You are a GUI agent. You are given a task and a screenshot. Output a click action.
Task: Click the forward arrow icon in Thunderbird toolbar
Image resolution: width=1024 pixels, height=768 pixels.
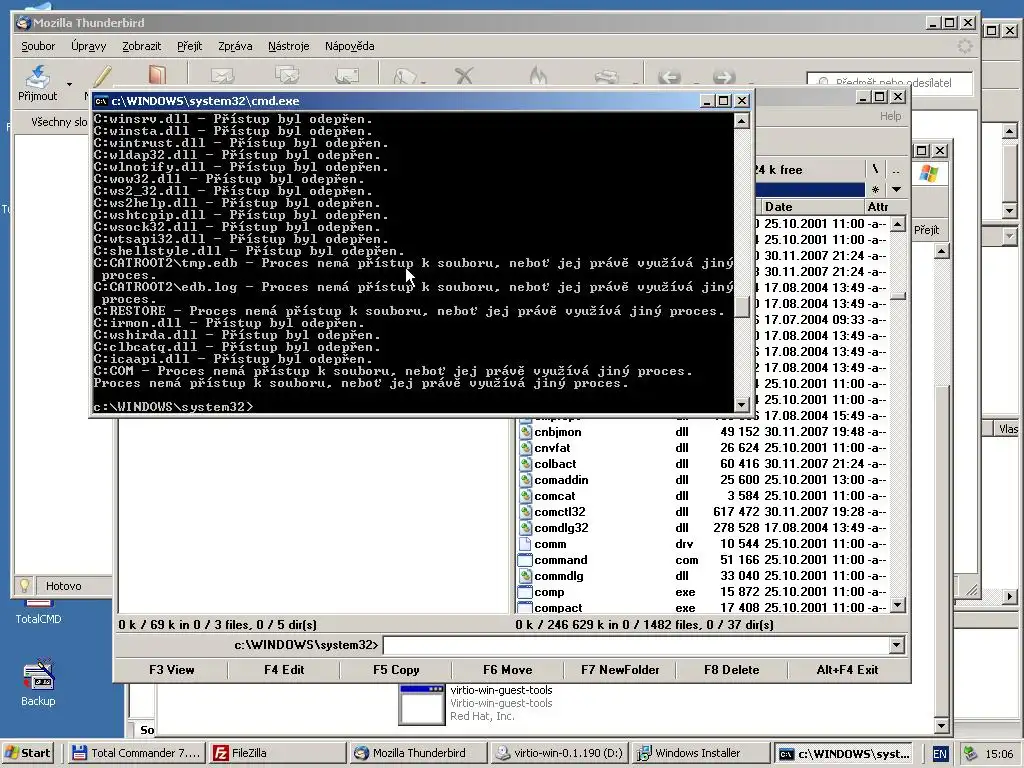click(724, 77)
